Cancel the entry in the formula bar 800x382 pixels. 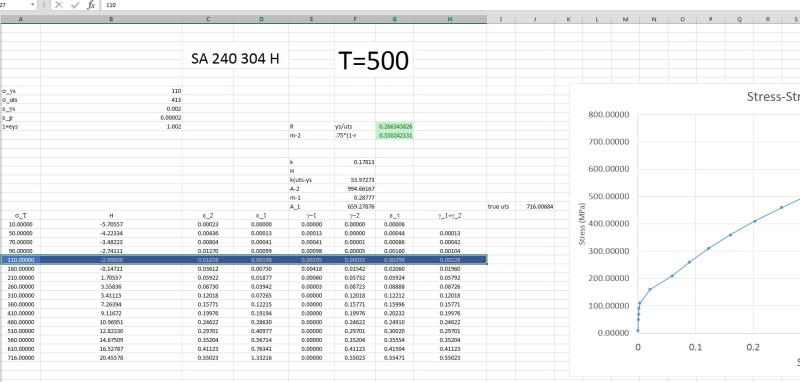coord(59,5)
